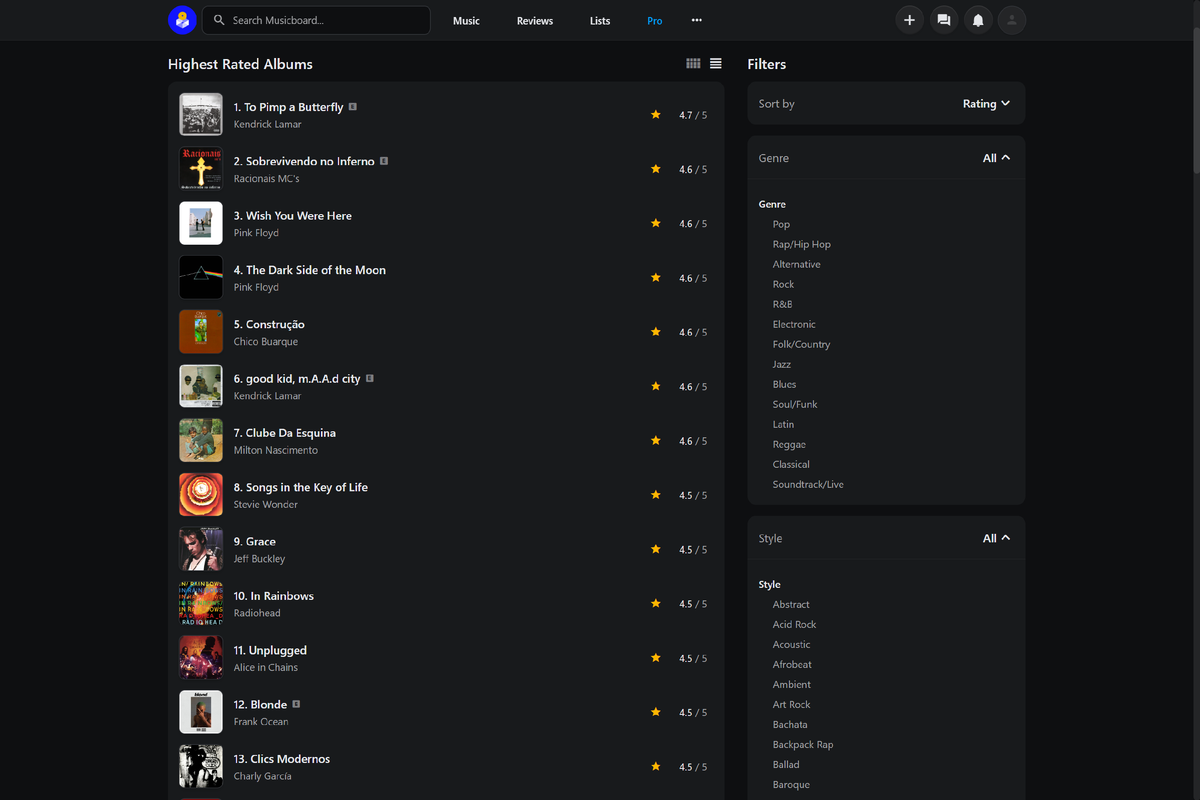Image resolution: width=1200 pixels, height=800 pixels.
Task: Select the Pop genre filter
Action: click(781, 225)
